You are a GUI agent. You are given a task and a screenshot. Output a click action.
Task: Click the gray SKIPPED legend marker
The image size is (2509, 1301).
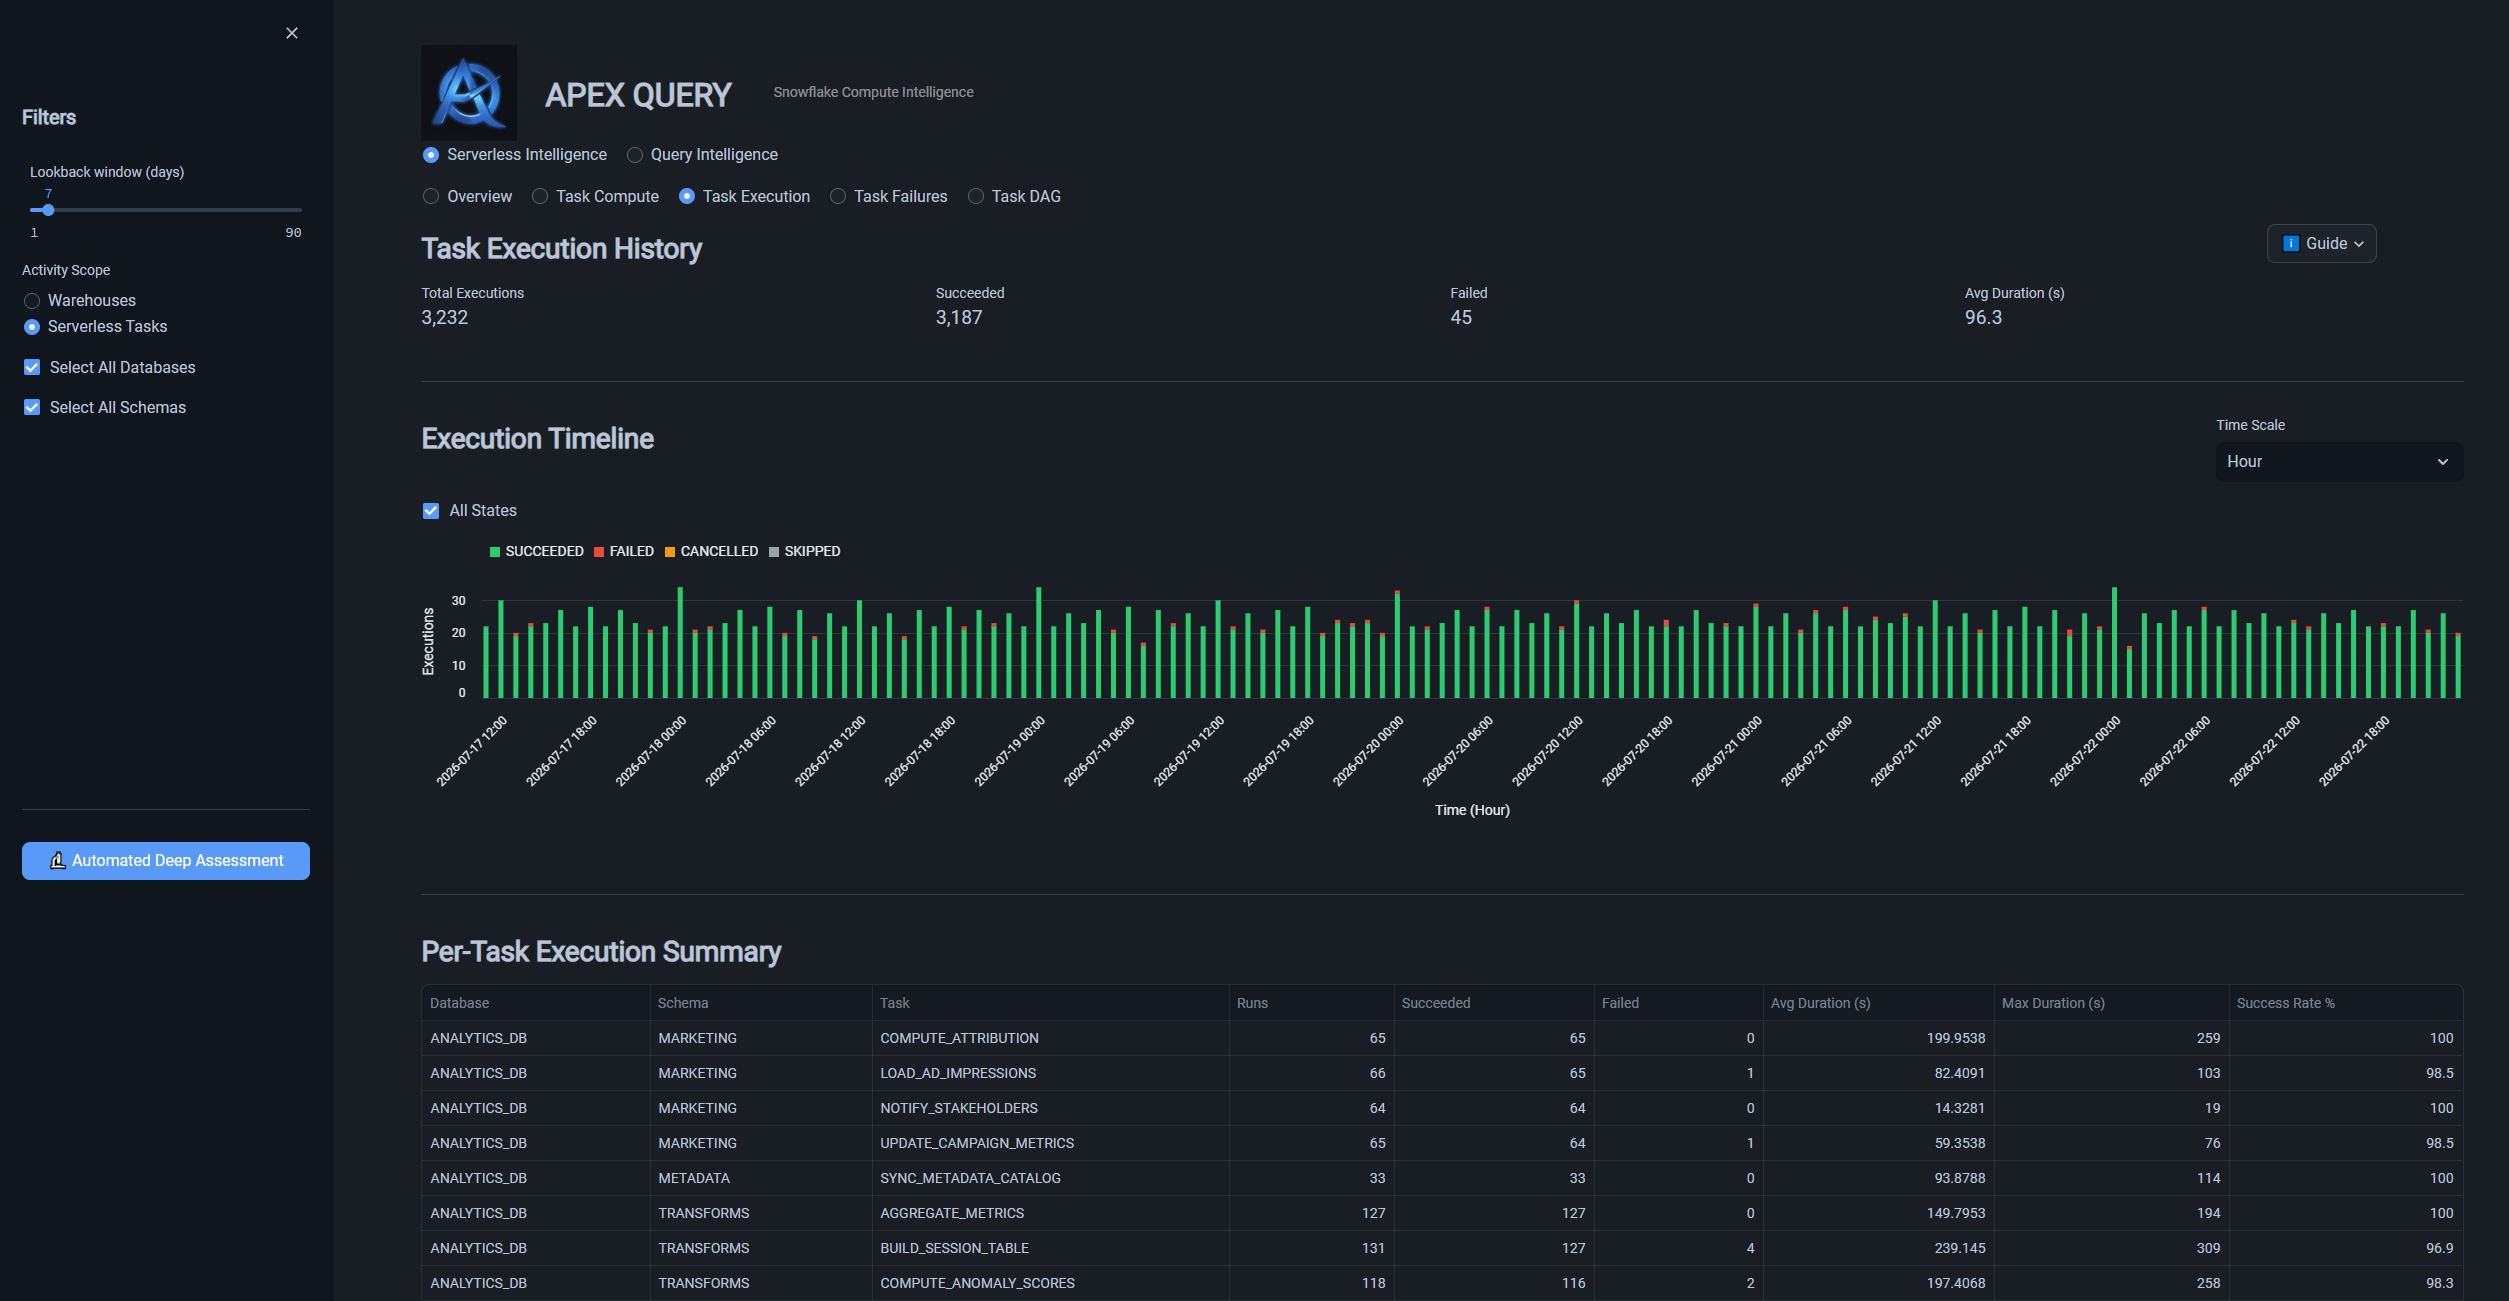tap(774, 552)
